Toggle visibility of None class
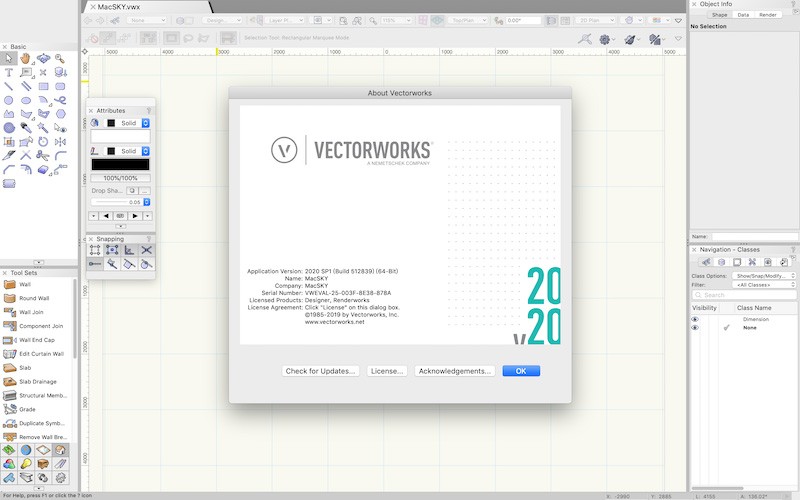Screen dimensions: 800x500 coord(694,328)
